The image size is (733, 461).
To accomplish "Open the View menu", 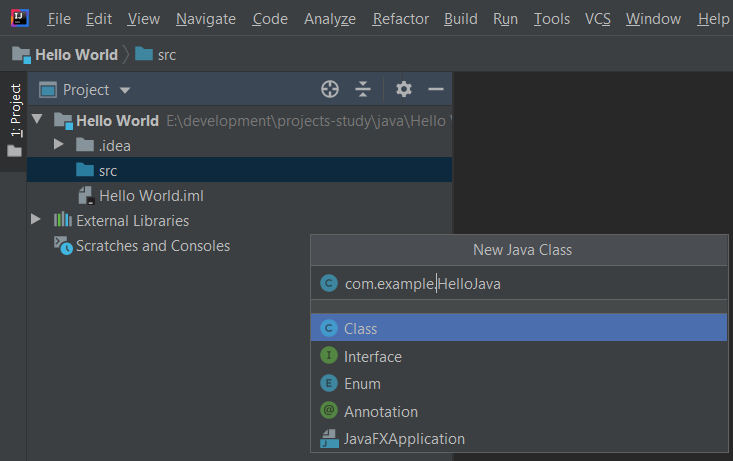I will (x=144, y=19).
